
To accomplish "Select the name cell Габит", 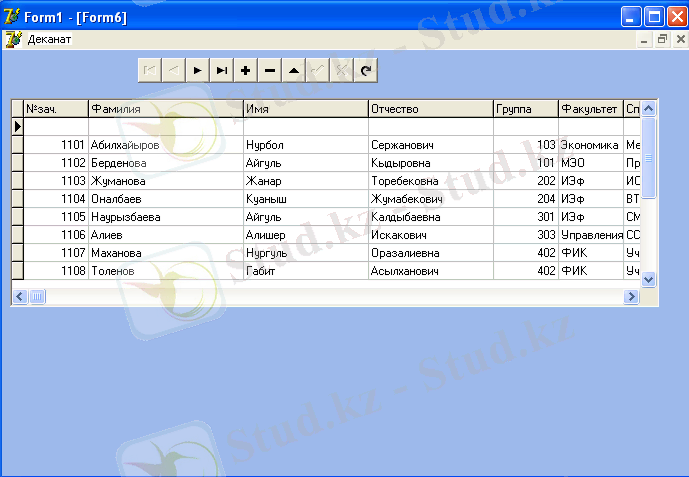I will (x=306, y=271).
